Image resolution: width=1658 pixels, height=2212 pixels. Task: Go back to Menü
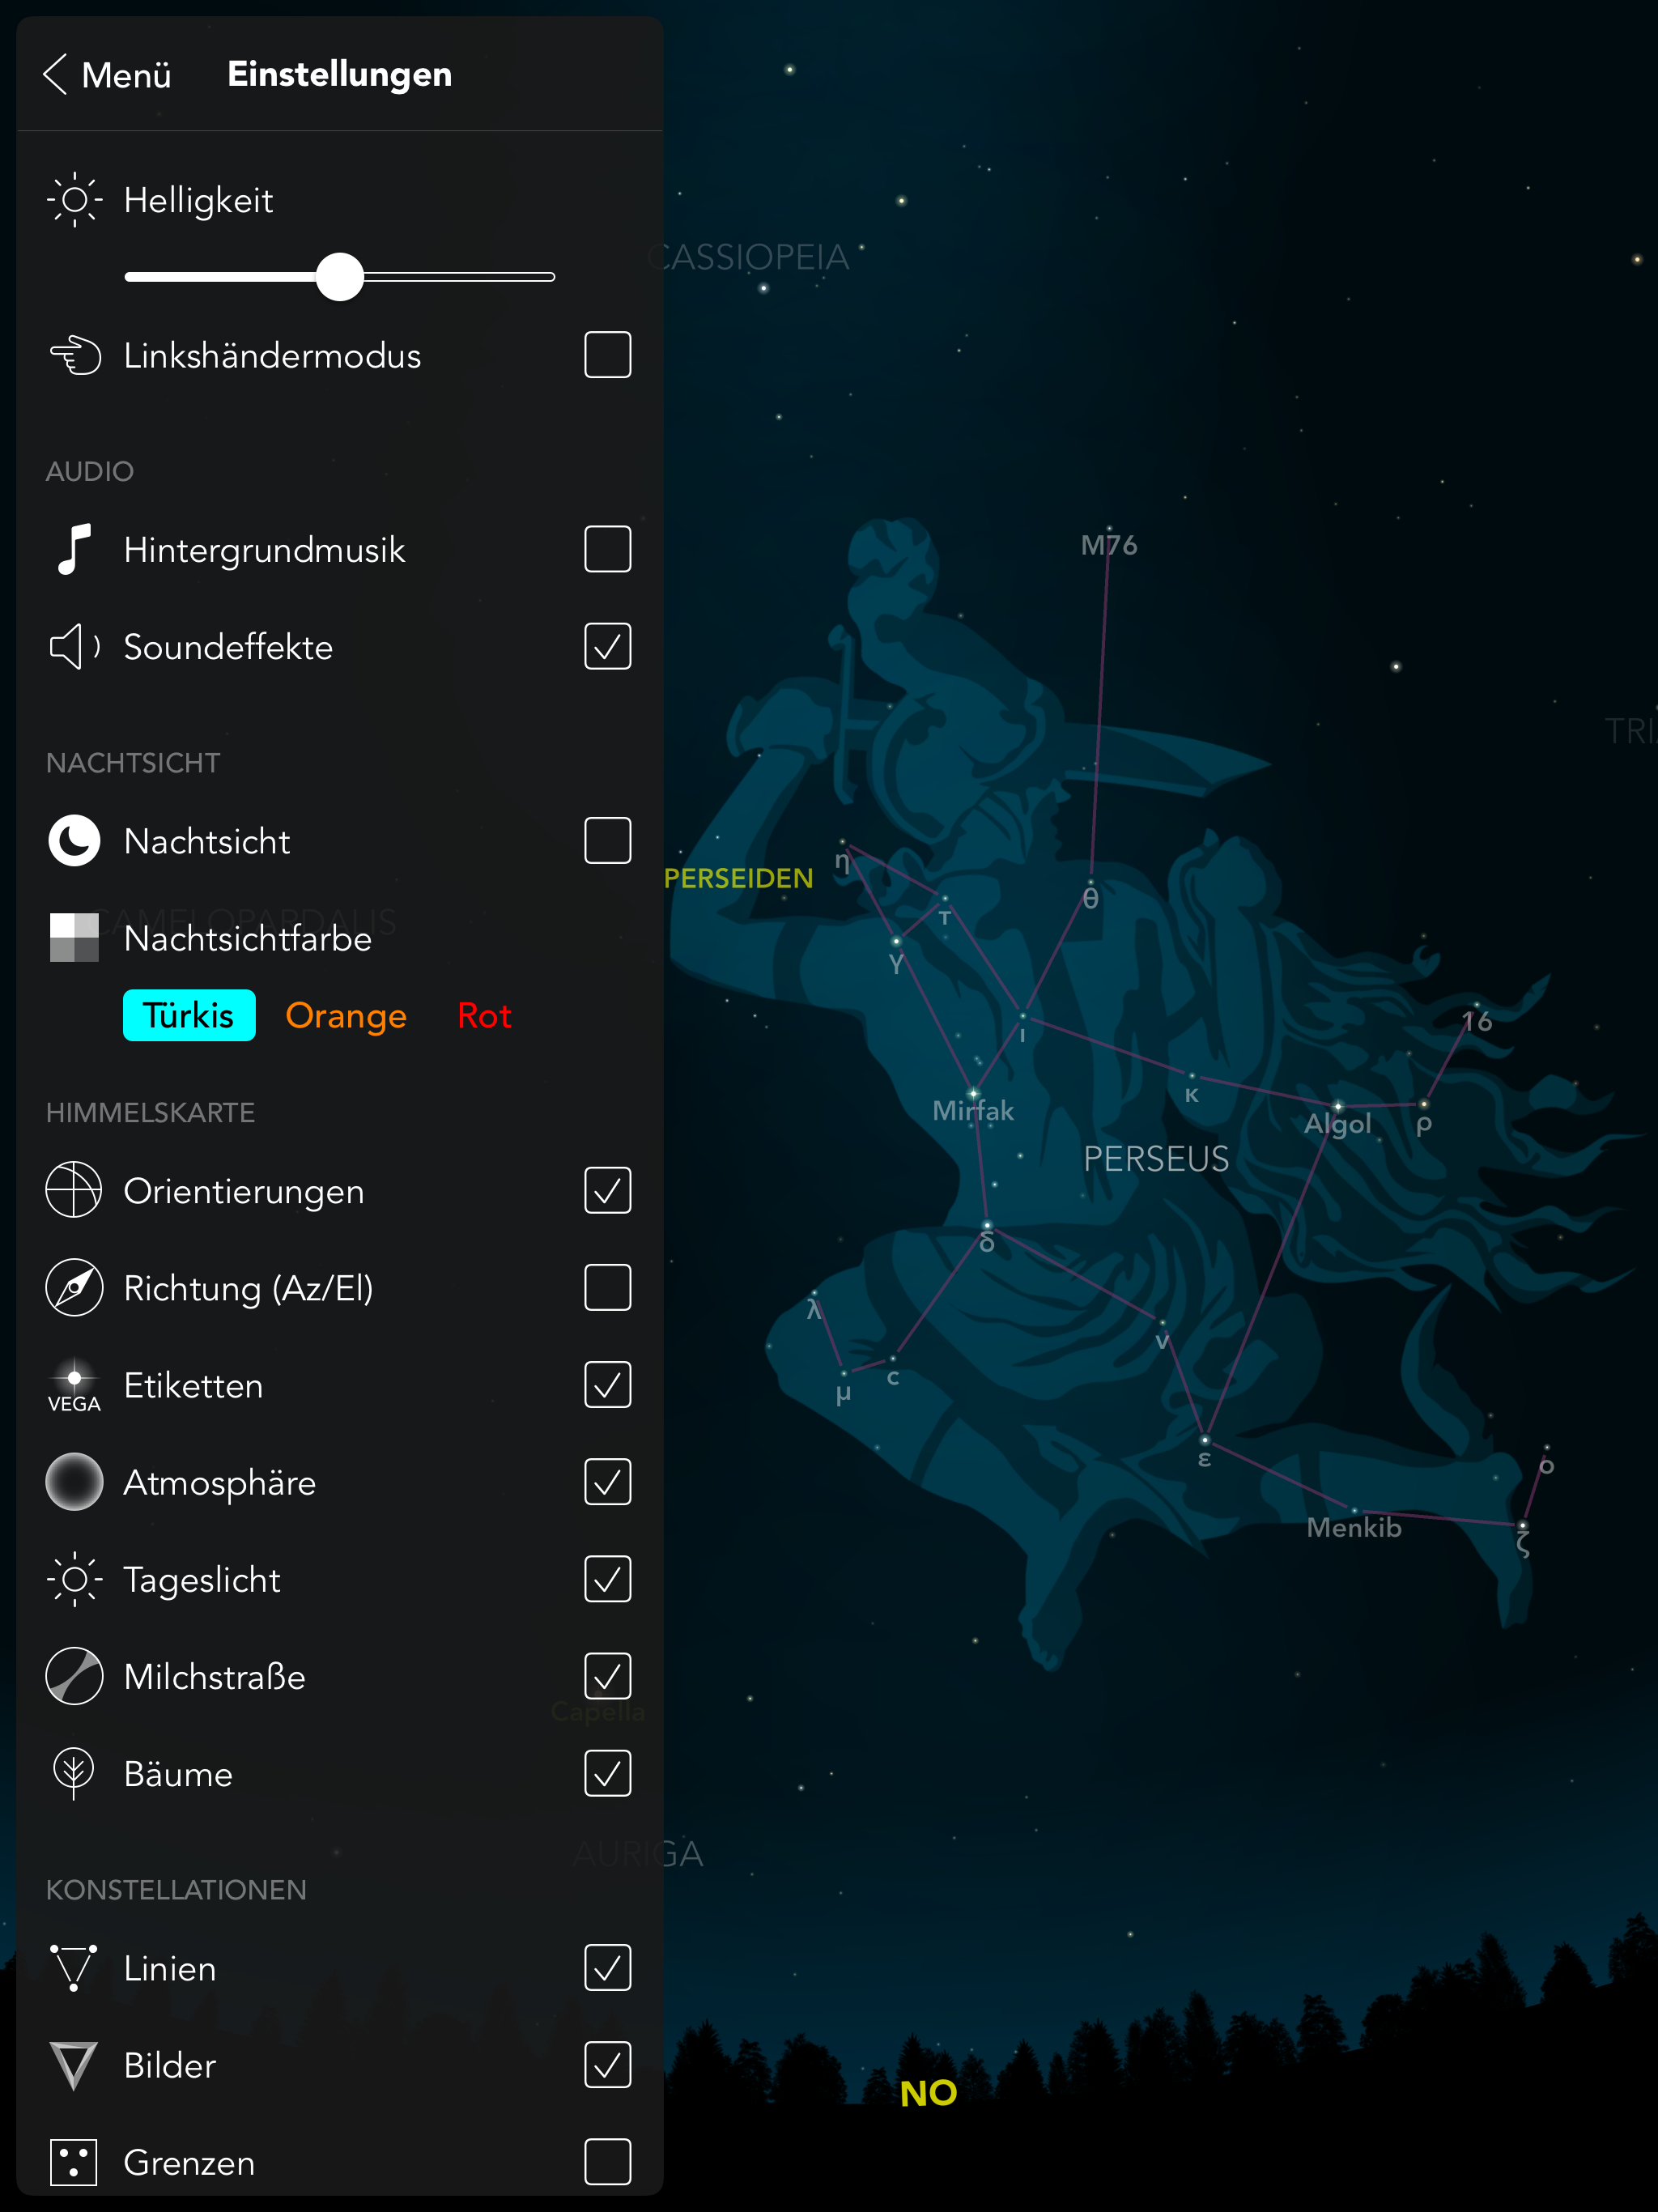[107, 75]
